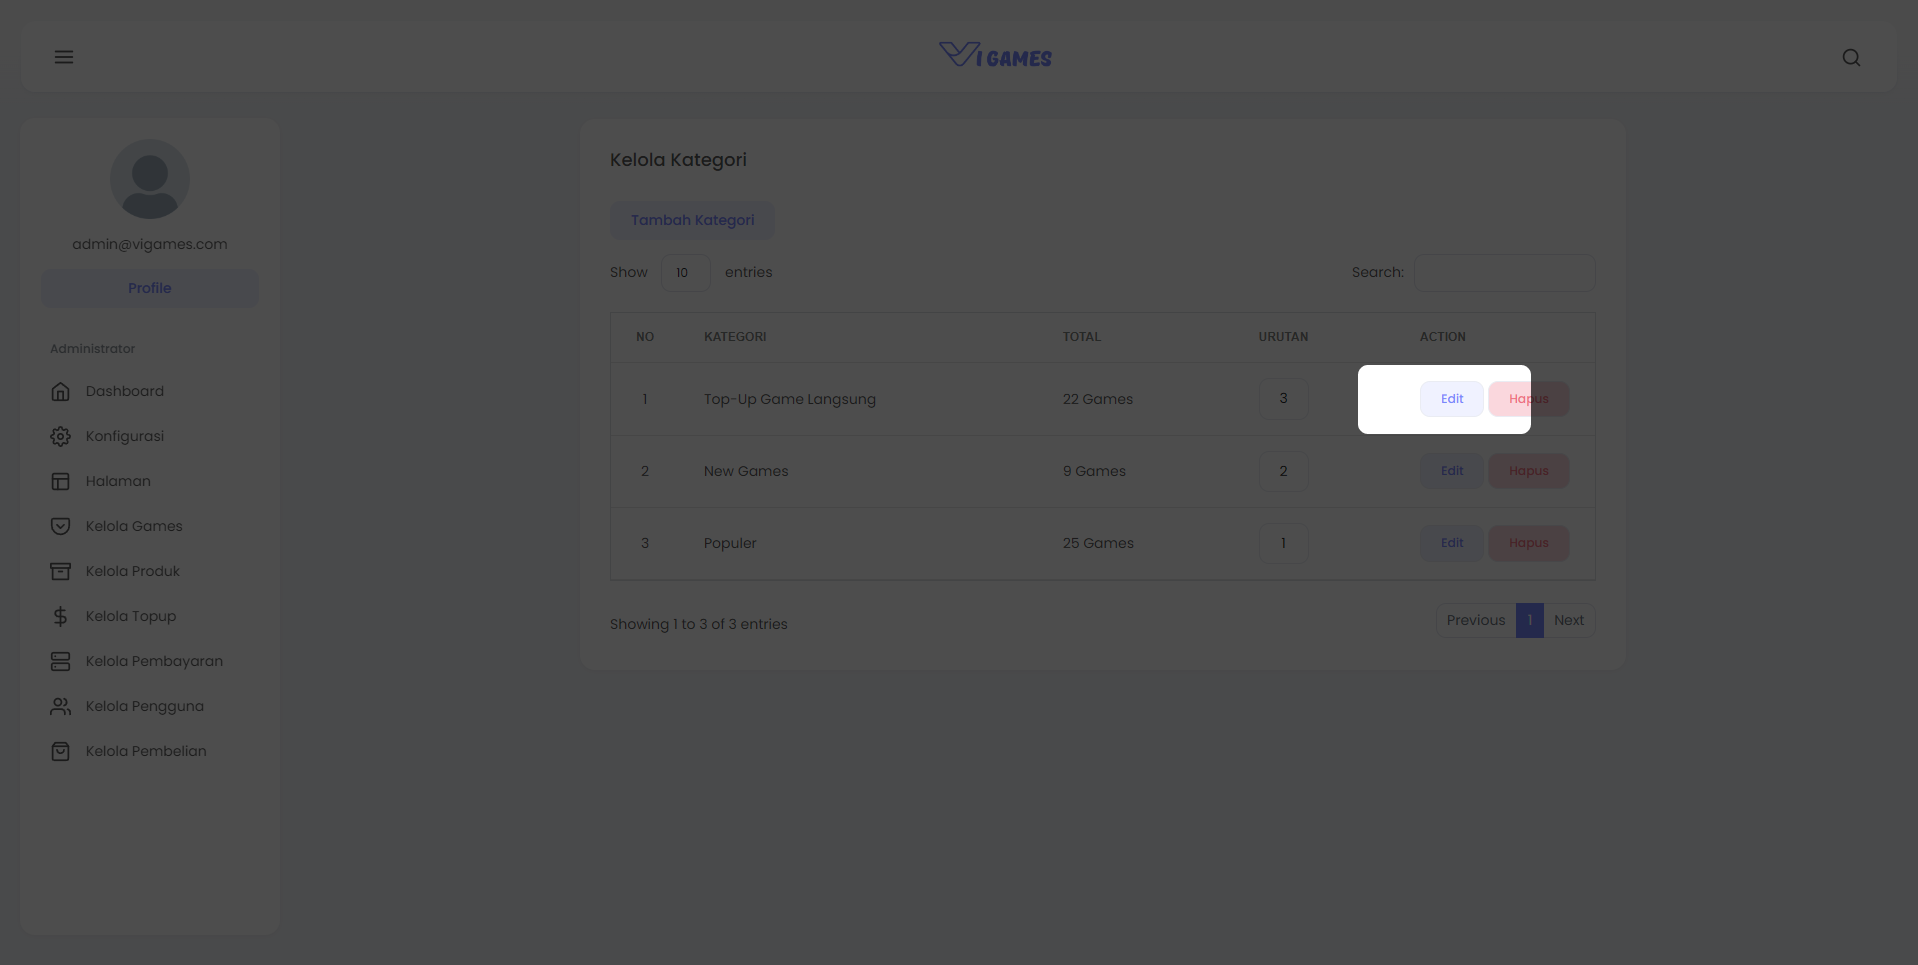Click the Kelola Pembayaran server icon
This screenshot has width=1918, height=965.
click(61, 661)
